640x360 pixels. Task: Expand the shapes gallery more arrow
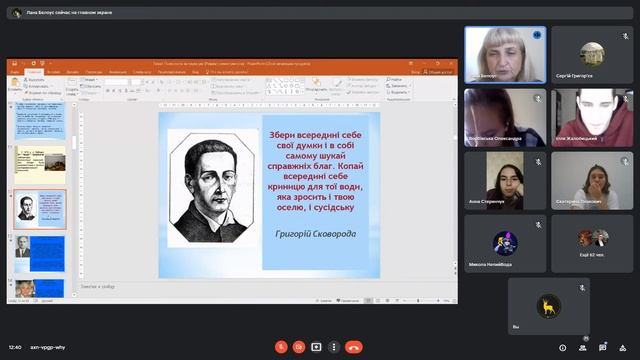point(304,93)
